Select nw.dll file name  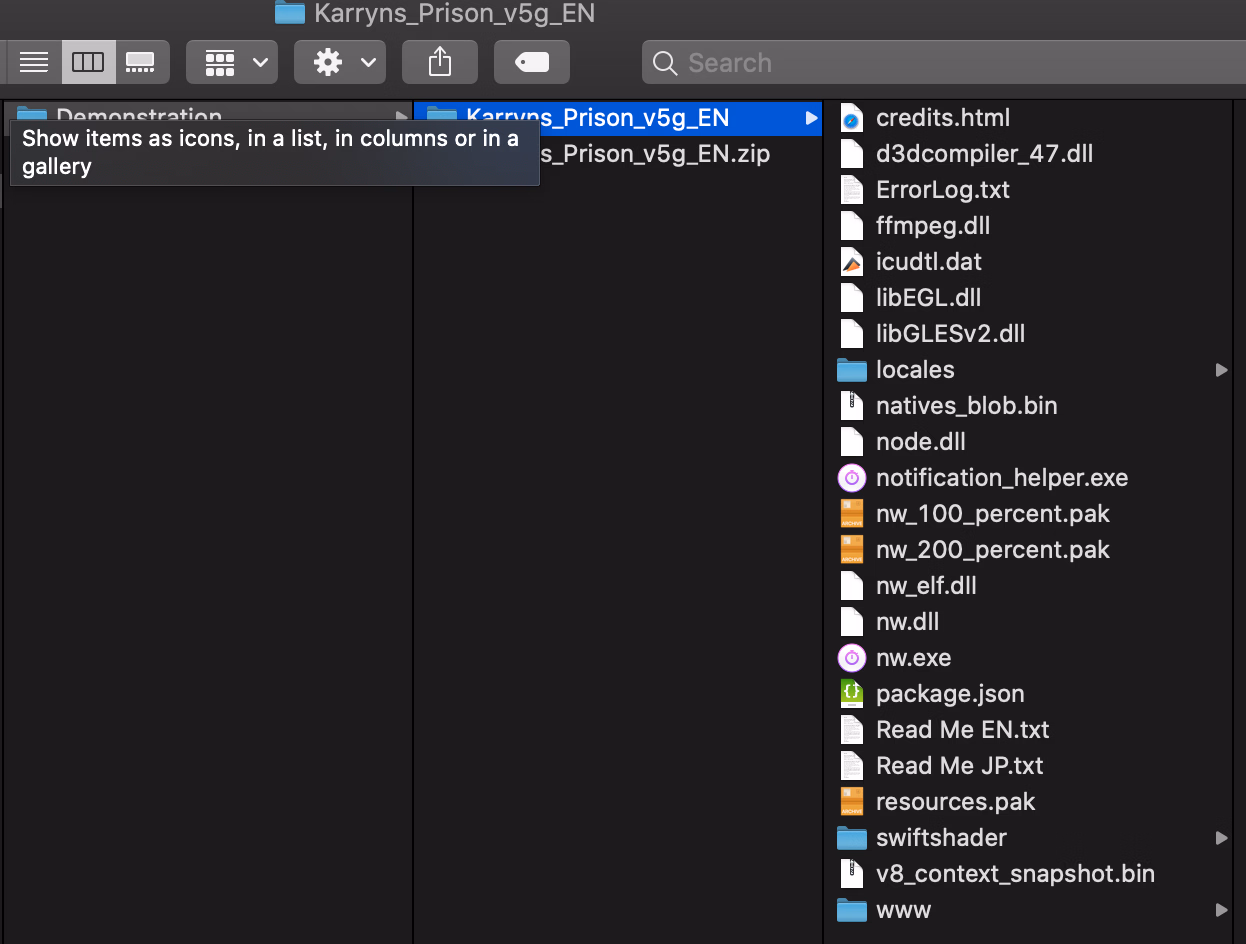908,622
